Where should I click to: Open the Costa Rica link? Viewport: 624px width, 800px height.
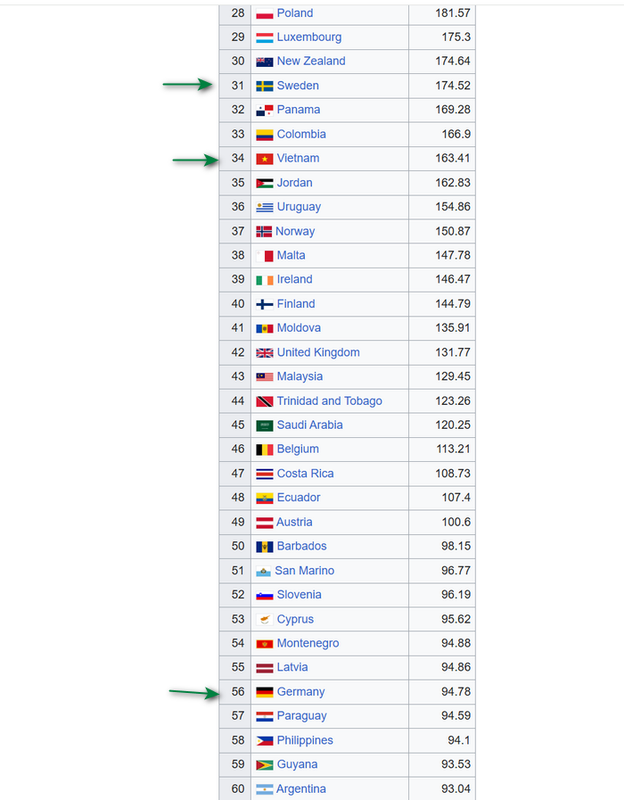pyautogui.click(x=305, y=473)
